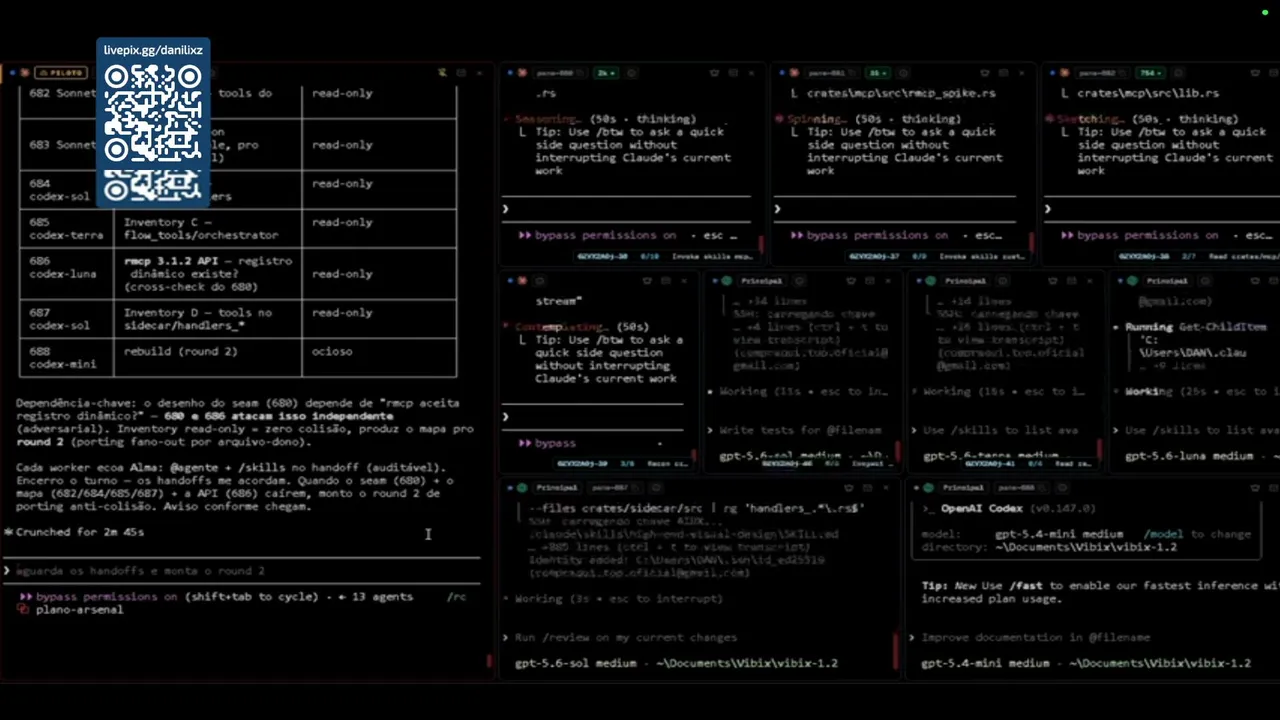Viewport: 1280px width, 720px height.
Task: Select the pane-080 label tab
Action: (558, 73)
